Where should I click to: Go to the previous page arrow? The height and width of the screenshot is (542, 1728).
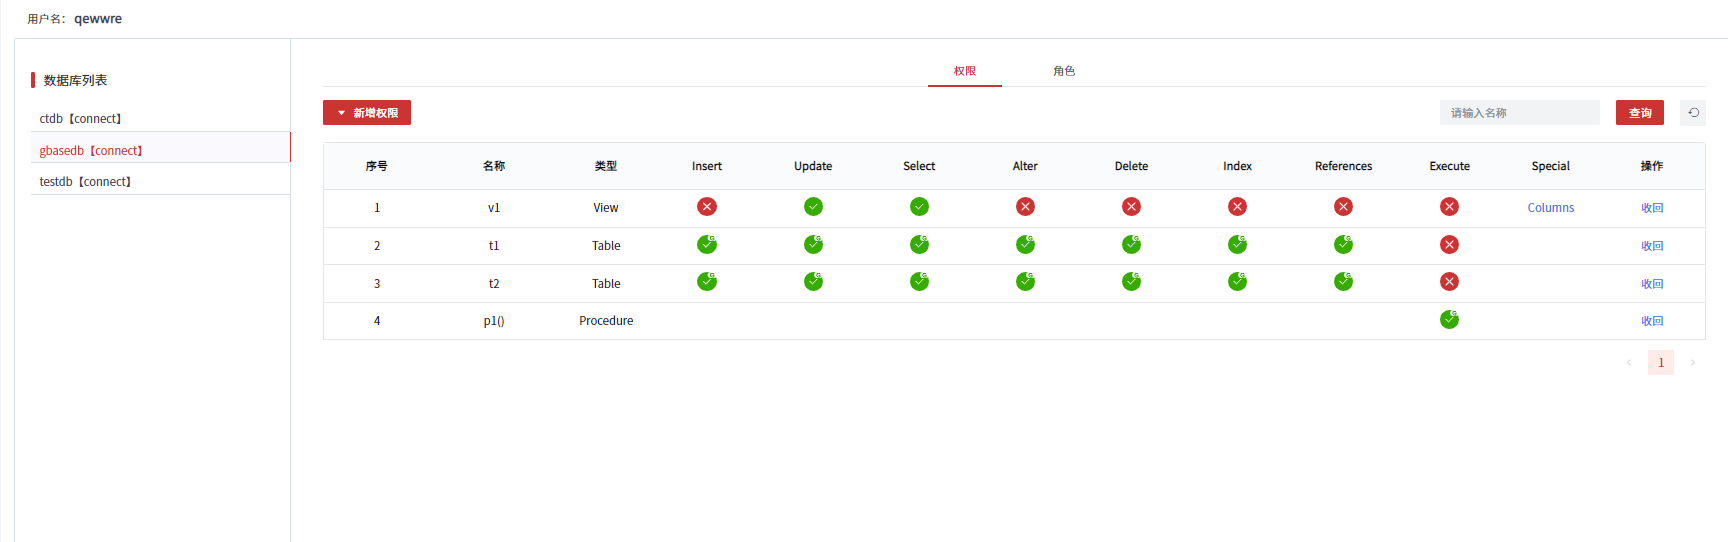click(1629, 363)
